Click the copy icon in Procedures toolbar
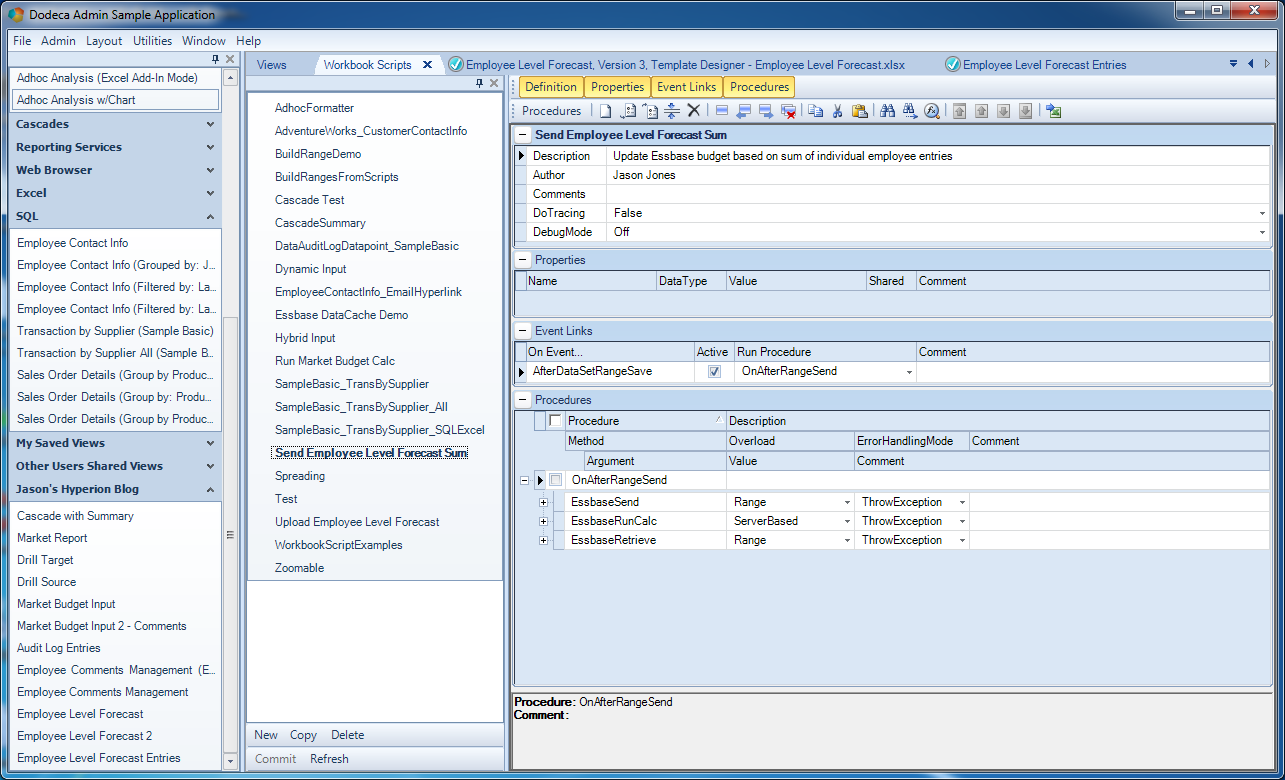Viewport: 1285px width, 780px height. [816, 111]
